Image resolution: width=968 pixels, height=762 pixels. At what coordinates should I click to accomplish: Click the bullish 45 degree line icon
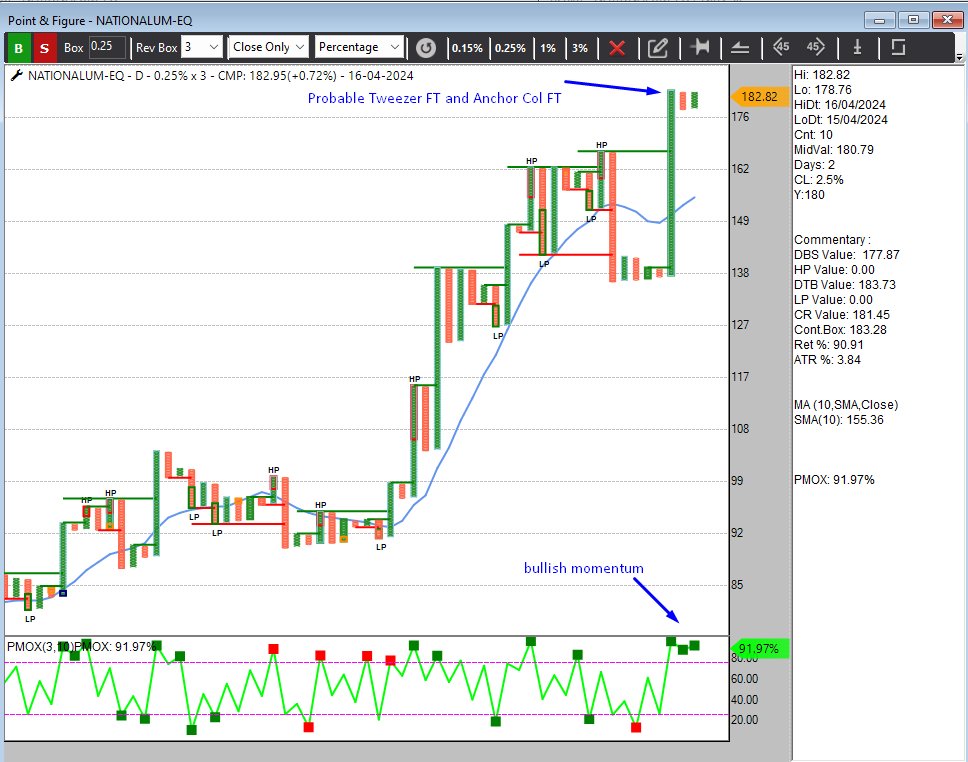coord(815,46)
